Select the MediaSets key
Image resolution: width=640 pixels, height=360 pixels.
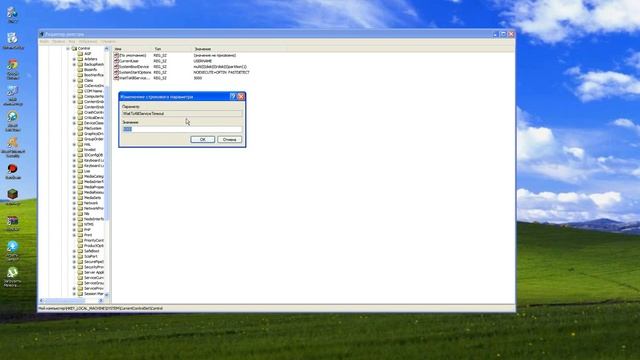tap(92, 198)
